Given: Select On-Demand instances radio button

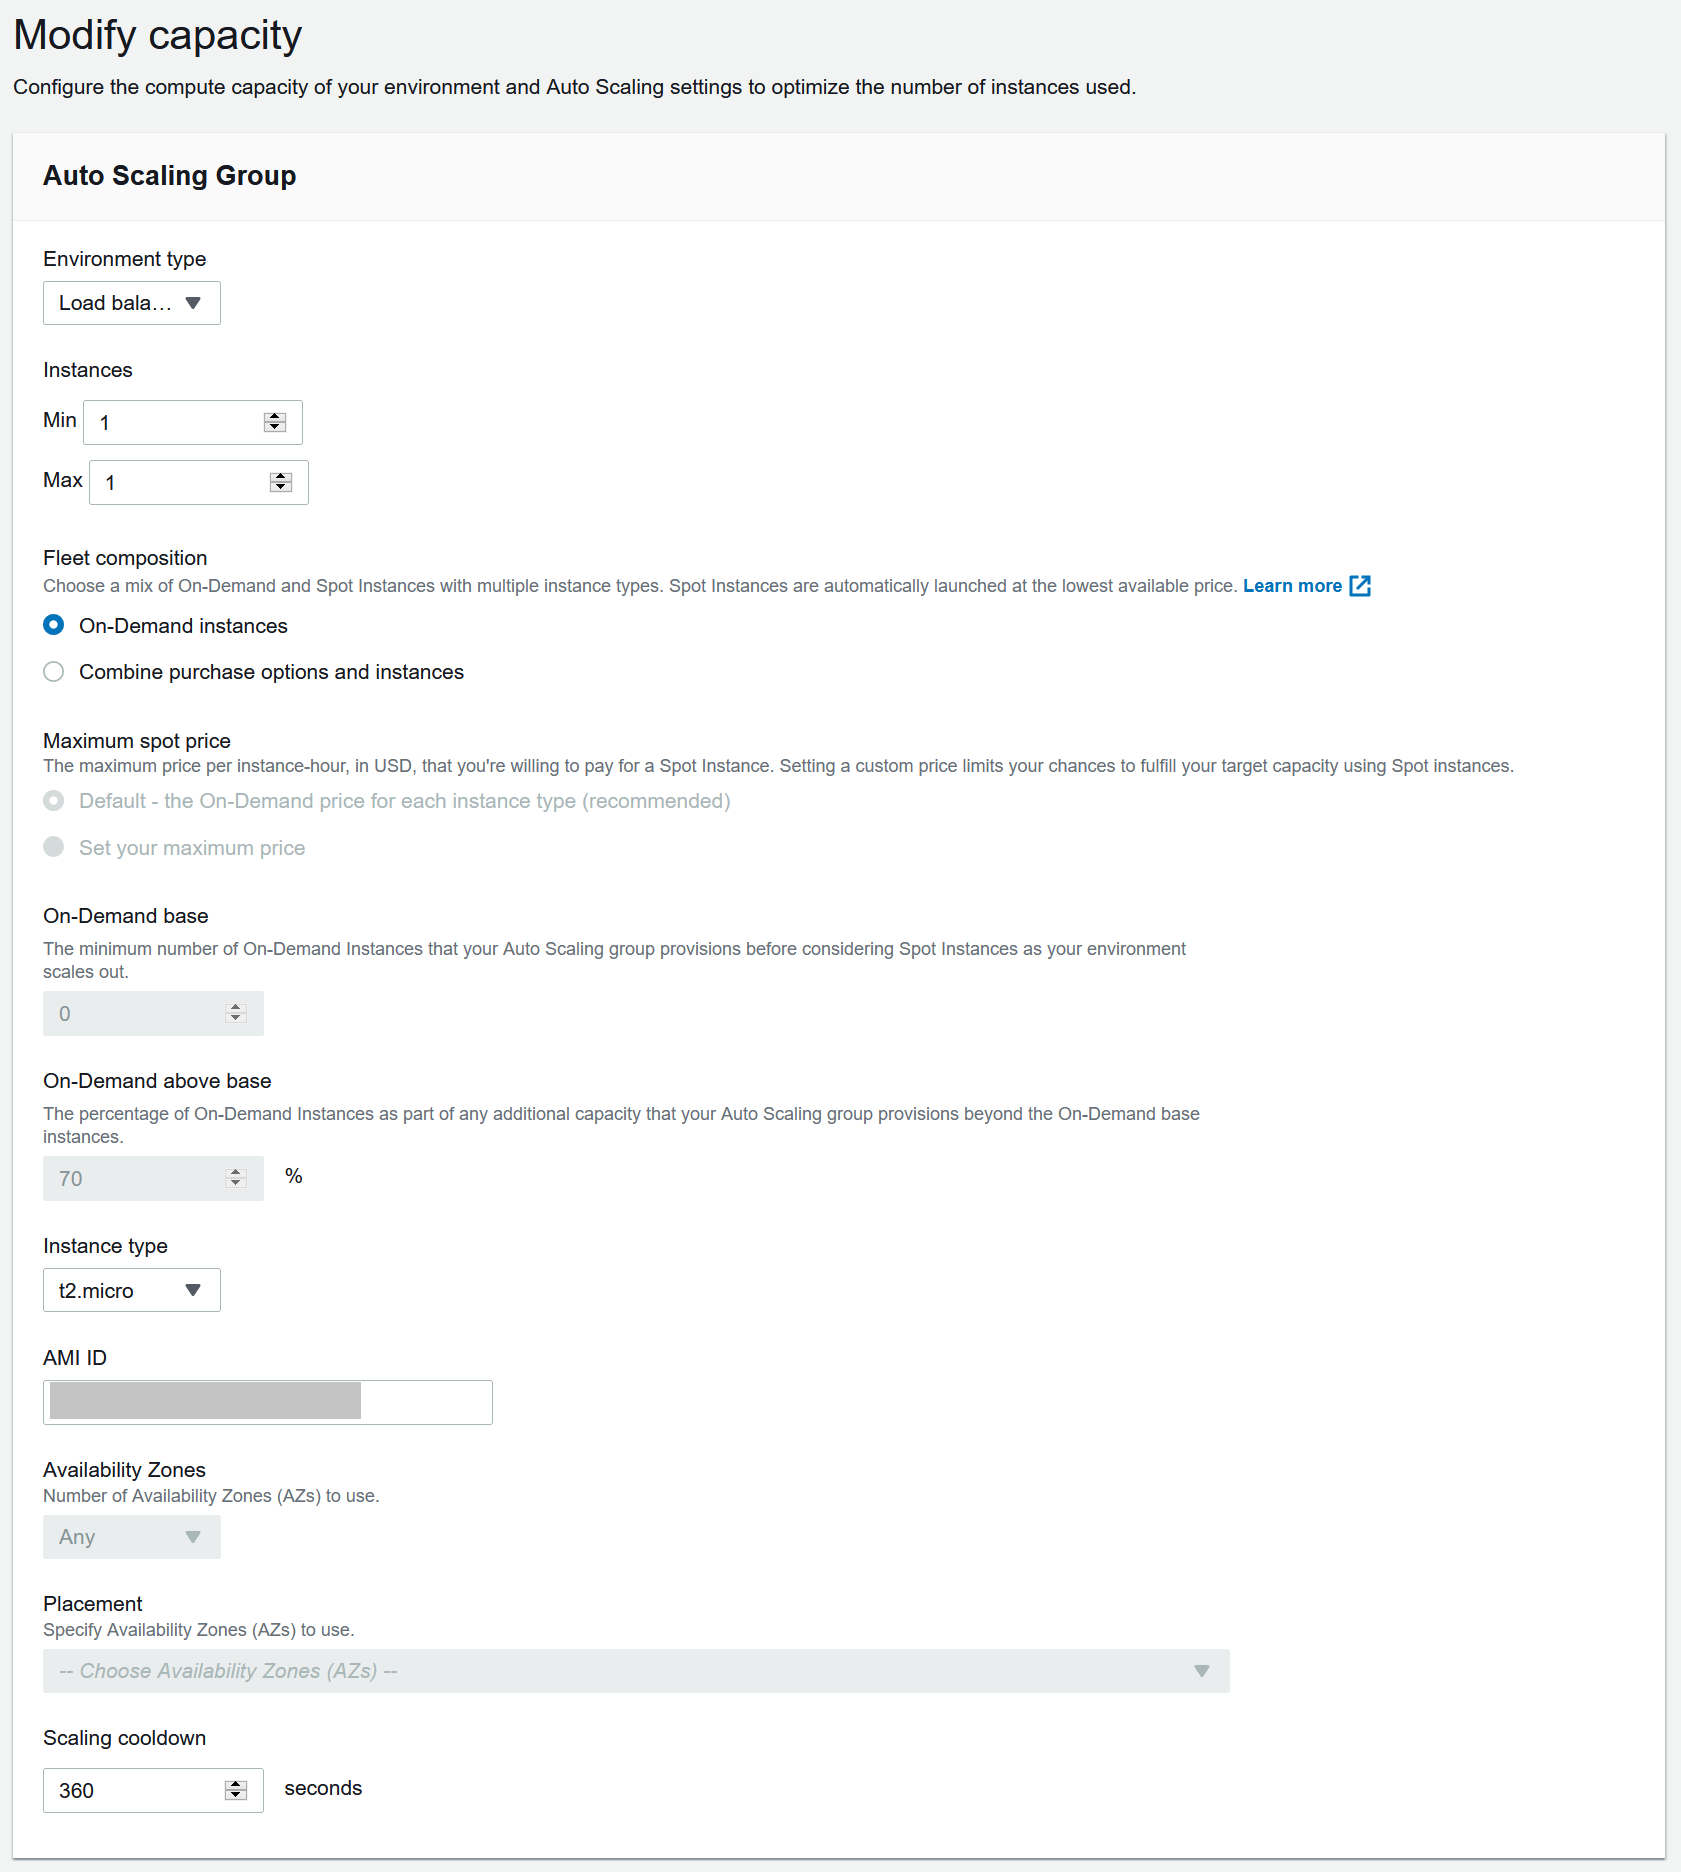Looking at the screenshot, I should 54,625.
